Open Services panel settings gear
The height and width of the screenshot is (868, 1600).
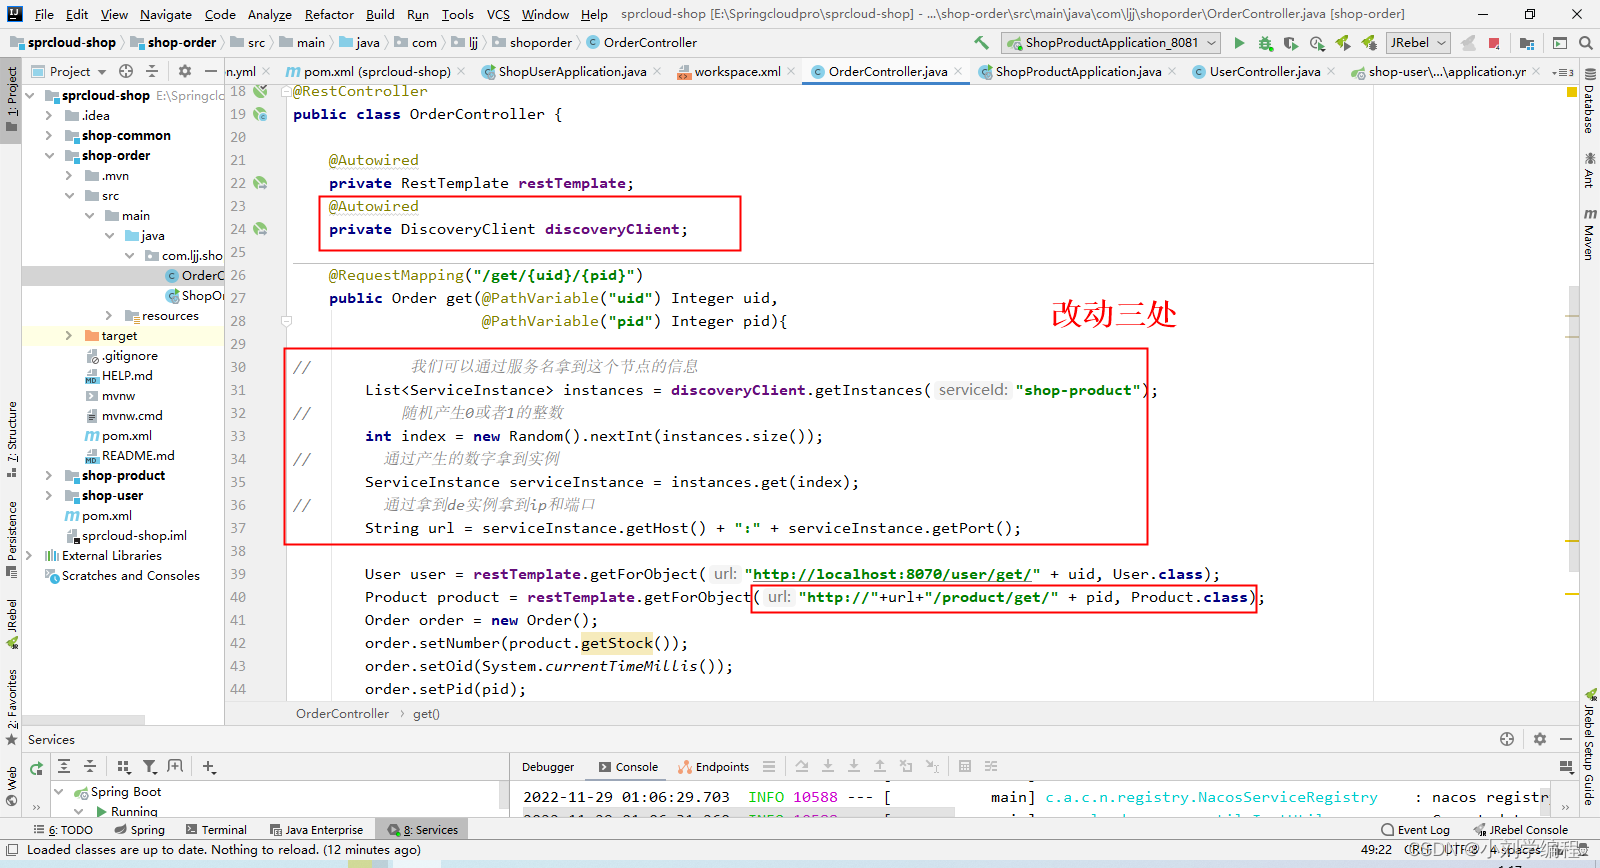1540,739
